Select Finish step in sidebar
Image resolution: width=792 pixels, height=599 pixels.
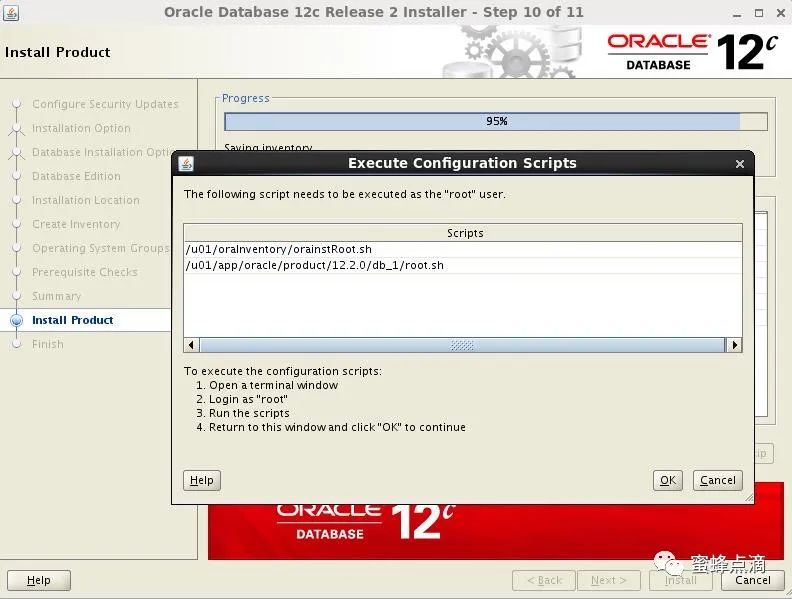(48, 344)
